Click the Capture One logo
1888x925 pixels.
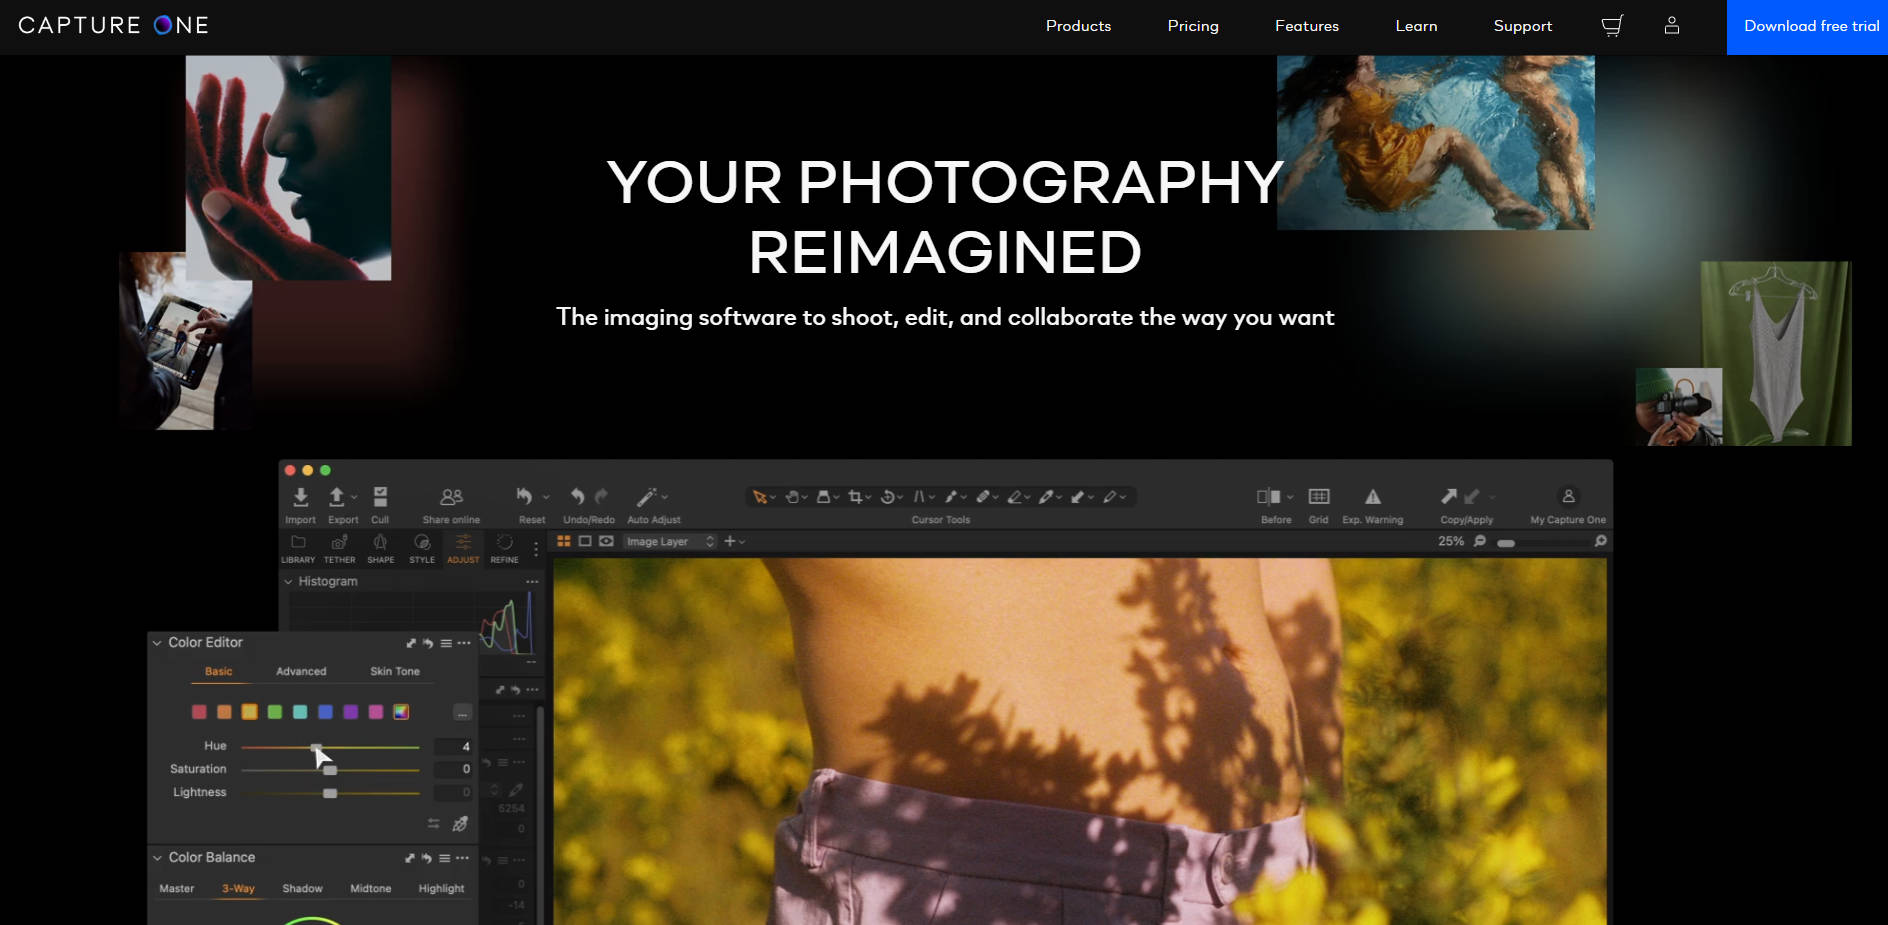click(x=113, y=25)
